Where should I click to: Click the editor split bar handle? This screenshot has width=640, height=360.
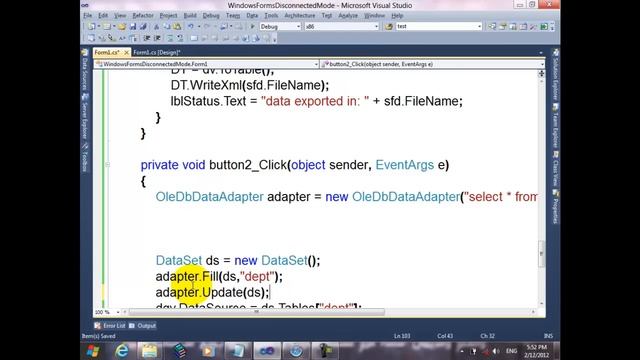pyautogui.click(x=541, y=73)
